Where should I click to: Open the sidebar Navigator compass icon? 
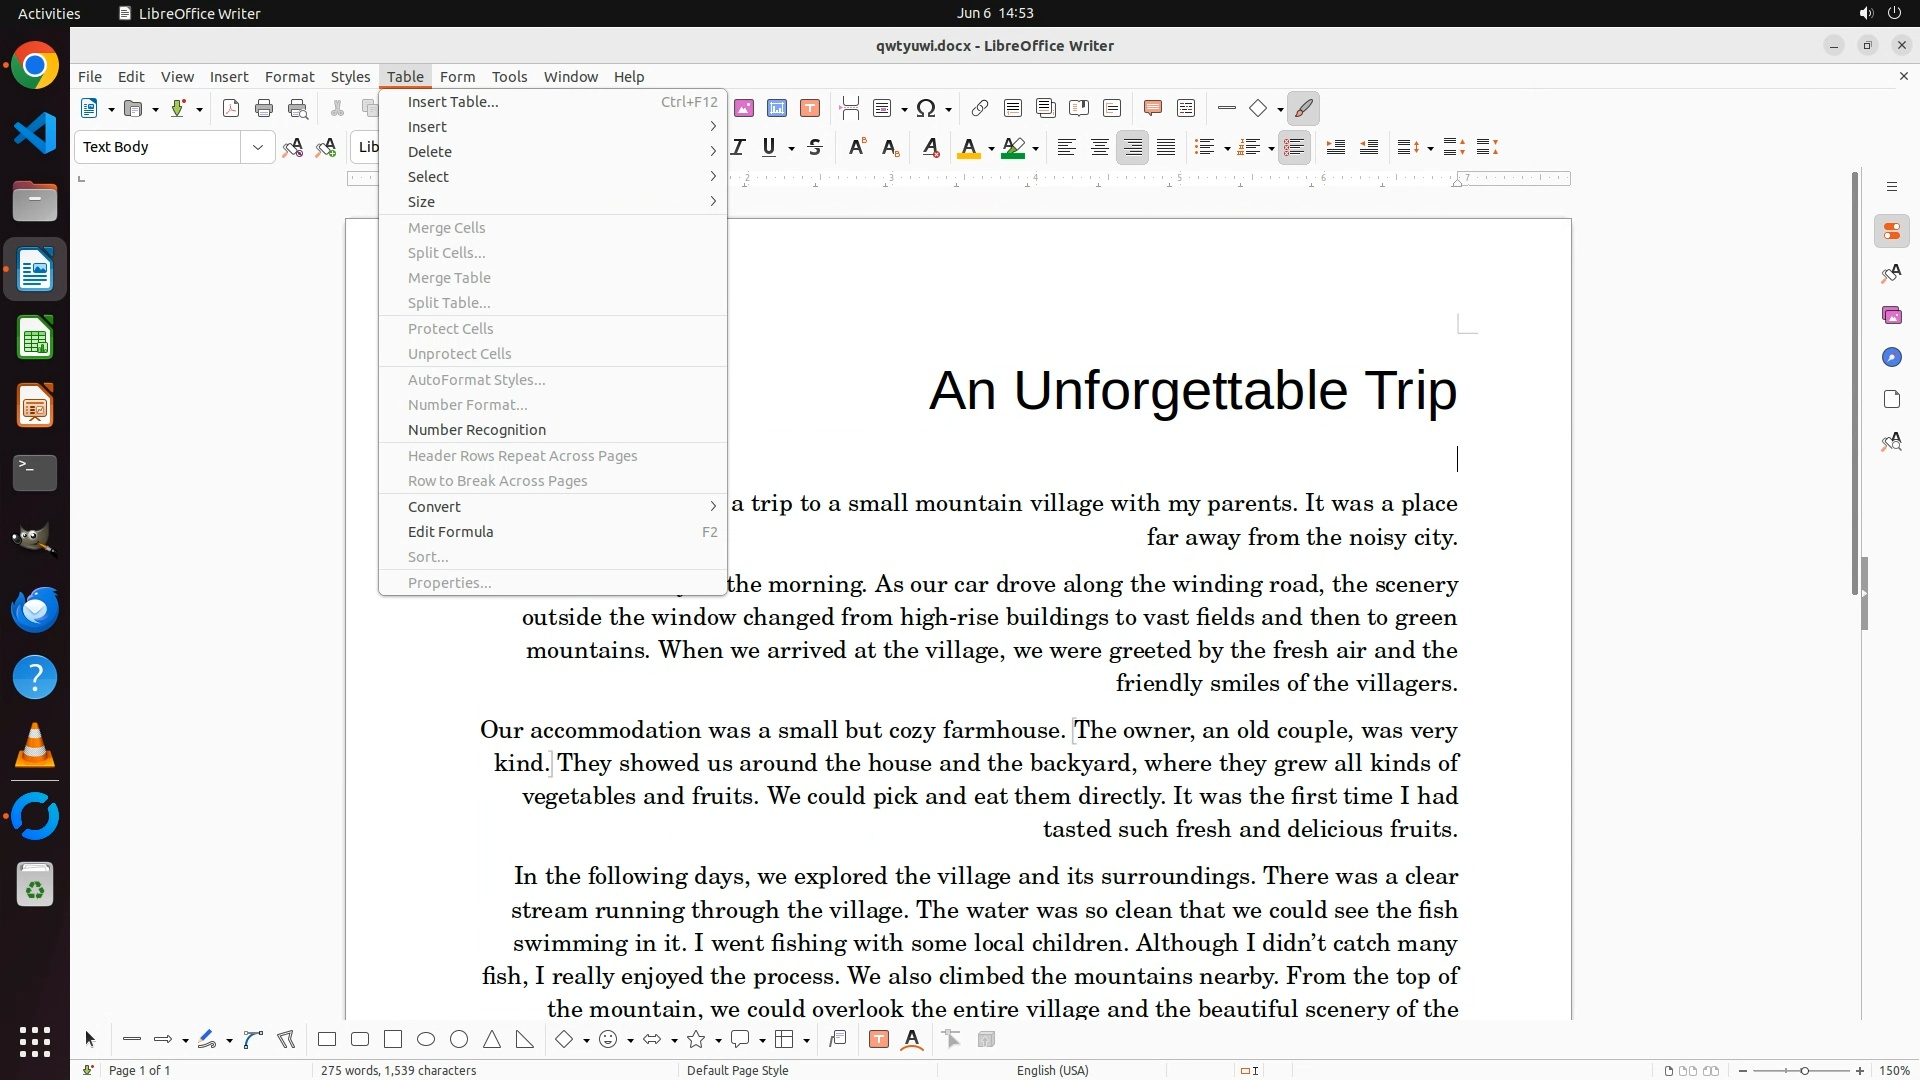(1891, 358)
